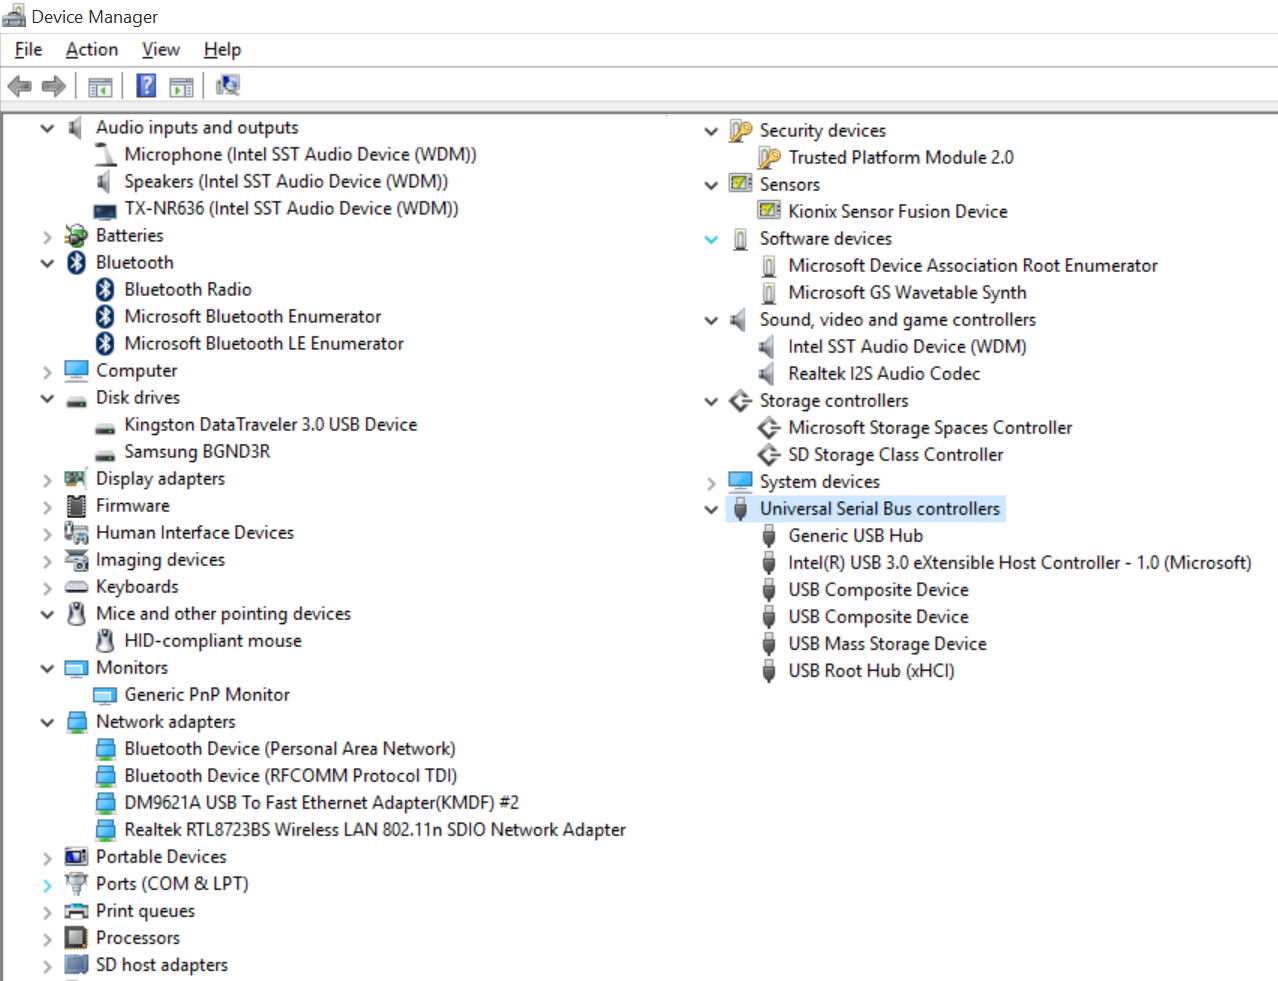Screen dimensions: 1278x981
Task: Select Microsoft Bluetooth LE Enumerator
Action: (x=264, y=343)
